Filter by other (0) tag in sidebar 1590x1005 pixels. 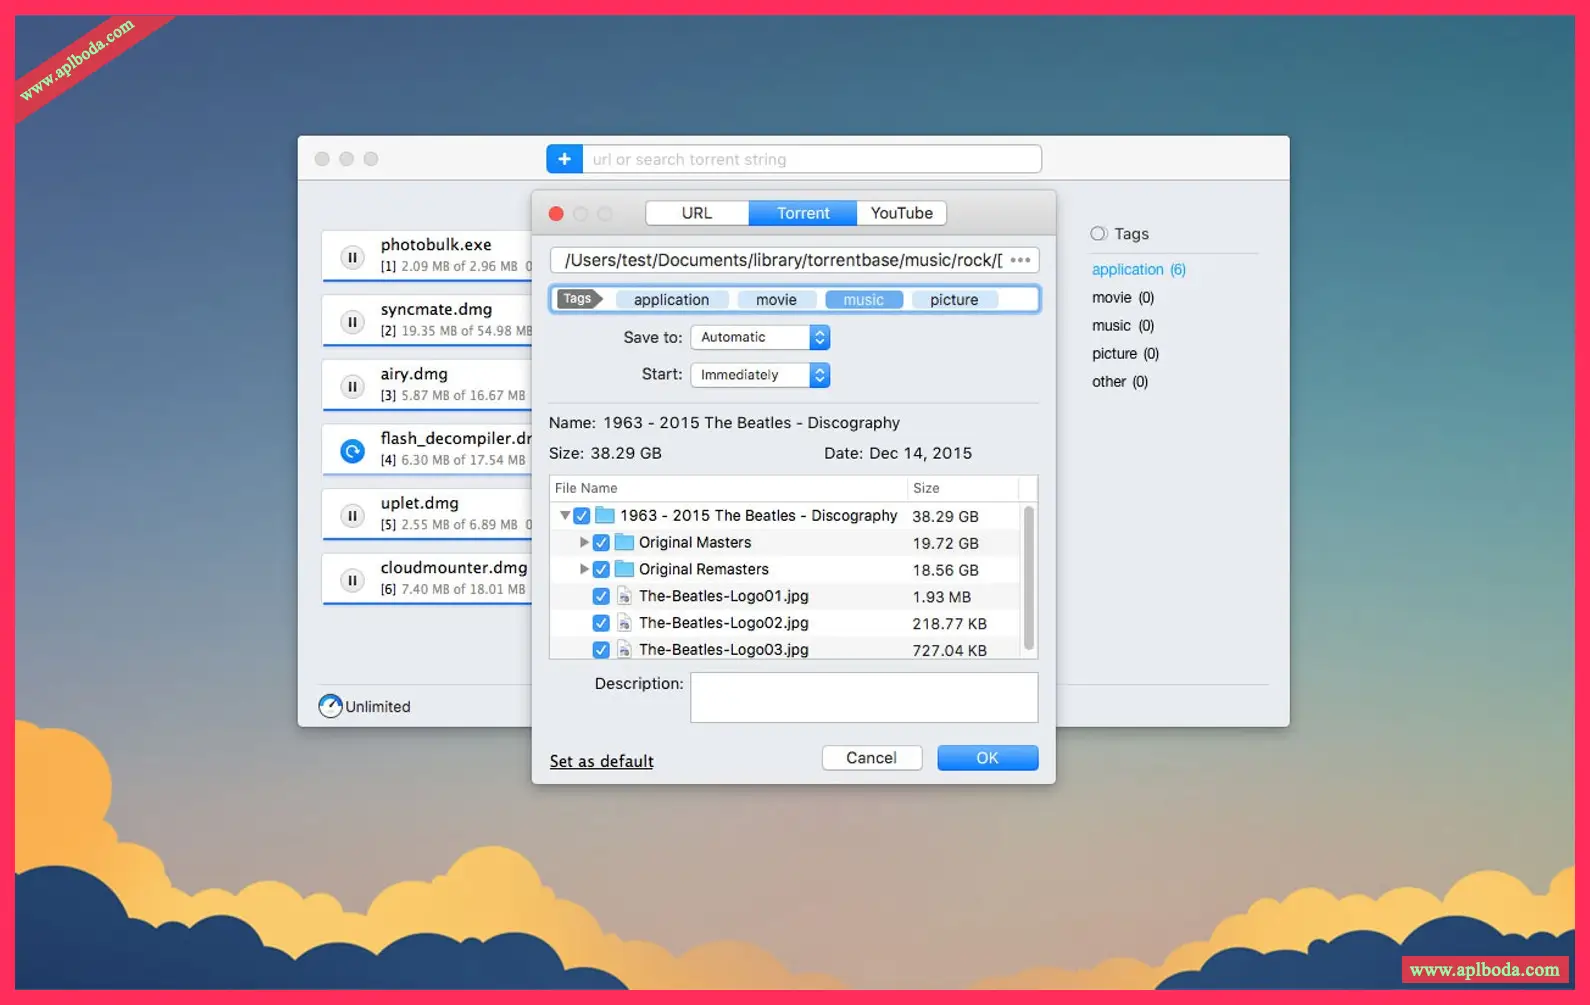click(1119, 382)
